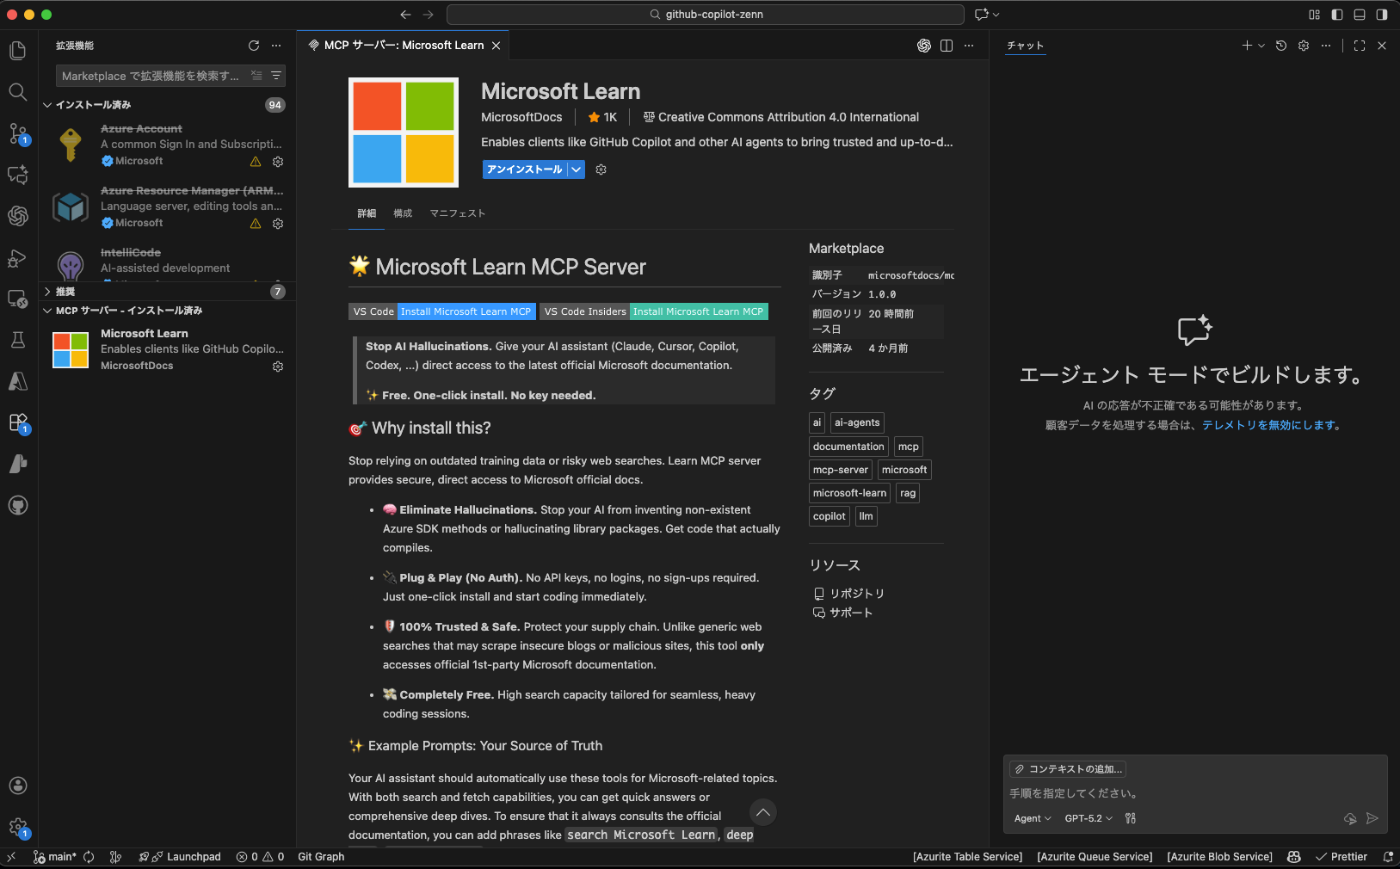Screen dimensions: 1400x869
Task: Open the new chat dropdown arrow
Action: [x=1261, y=46]
